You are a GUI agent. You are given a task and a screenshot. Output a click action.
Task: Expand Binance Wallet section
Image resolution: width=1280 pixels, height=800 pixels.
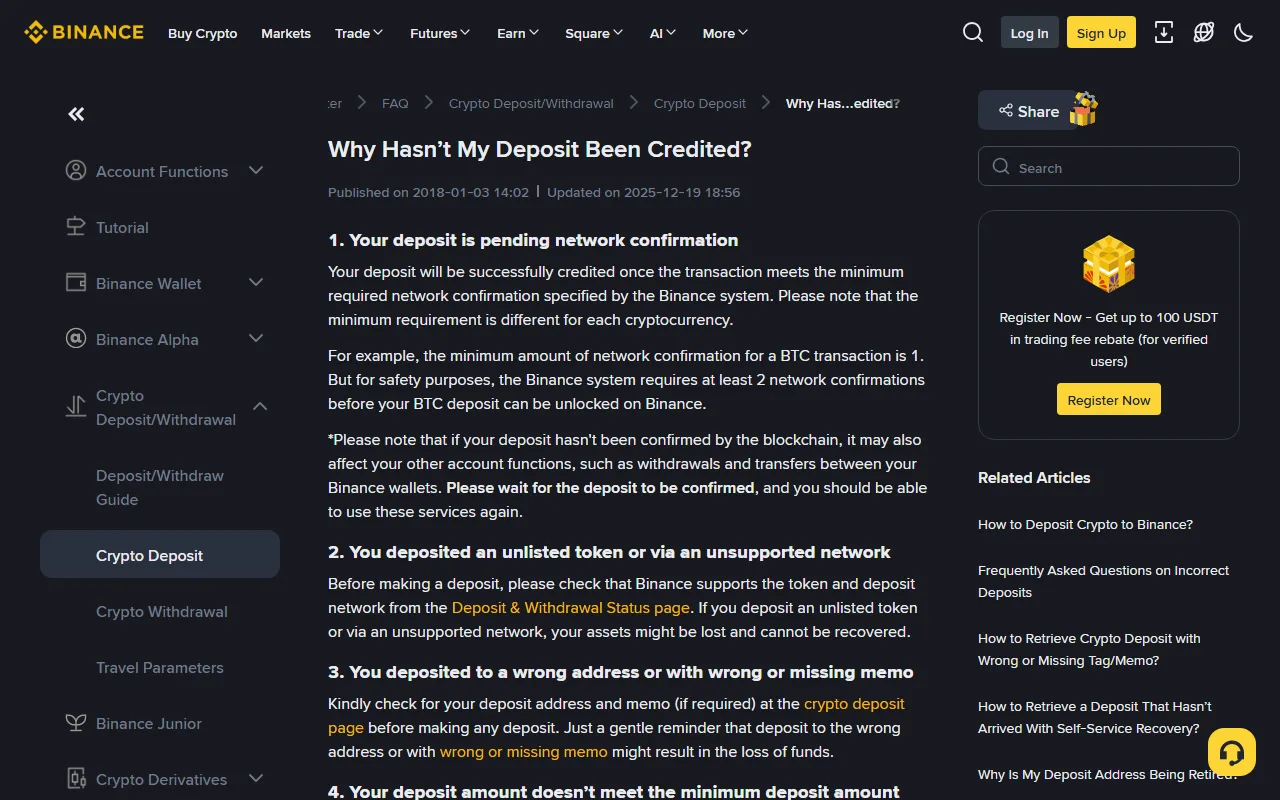[x=256, y=283]
